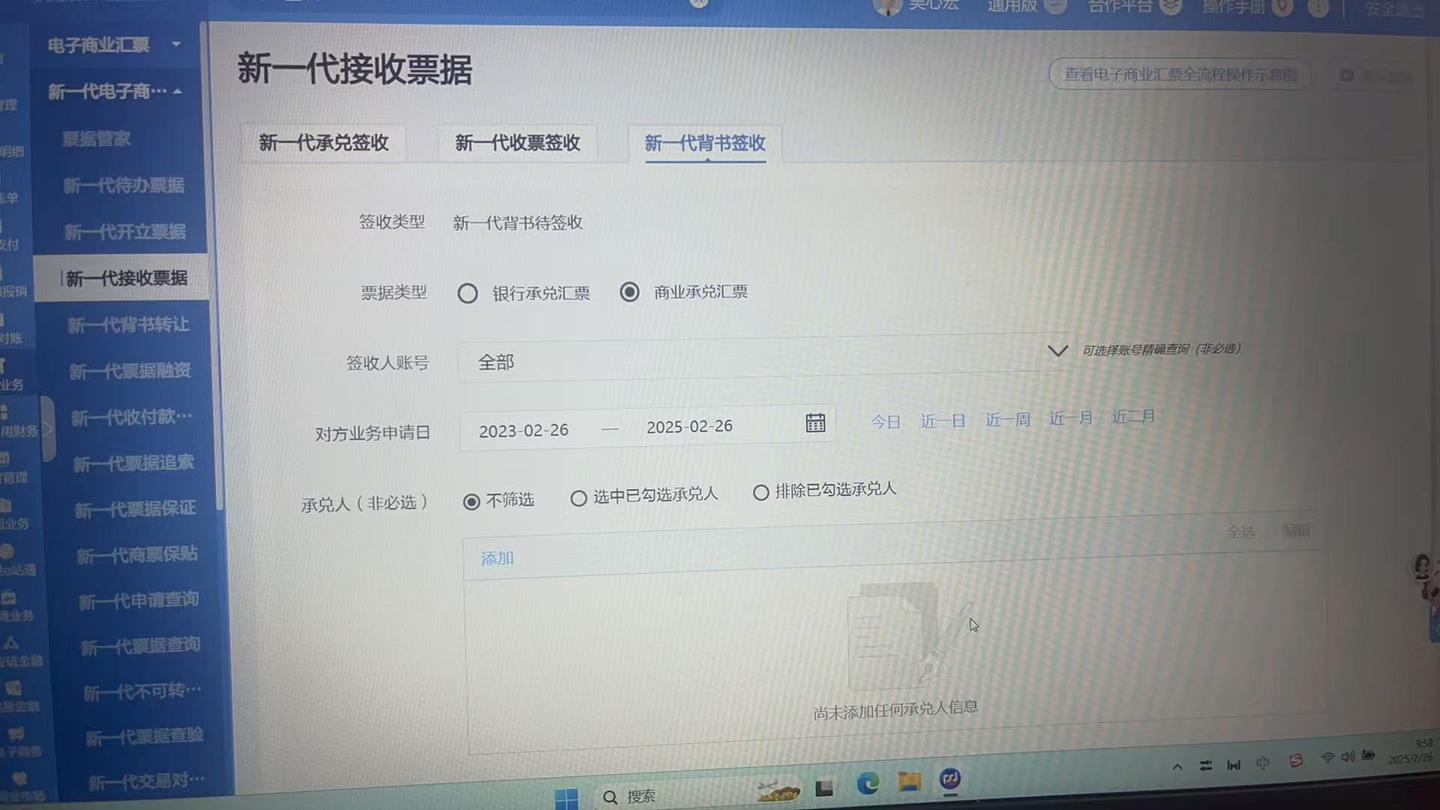Select the 新一代背书签收 tab
1440x810 pixels.
[x=705, y=143]
